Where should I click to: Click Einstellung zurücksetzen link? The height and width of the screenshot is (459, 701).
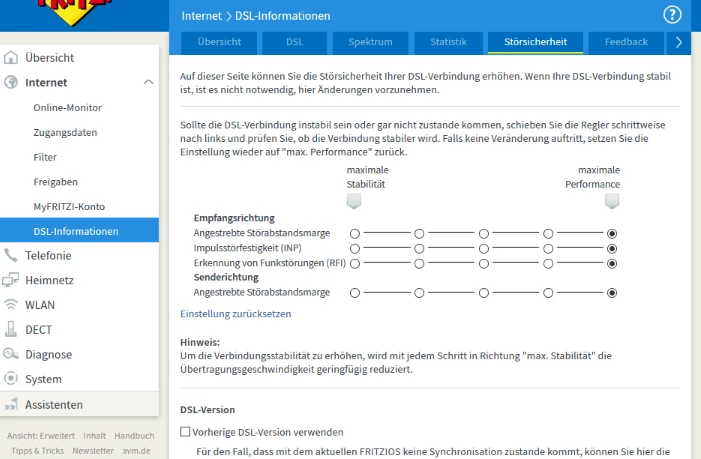pyautogui.click(x=236, y=314)
